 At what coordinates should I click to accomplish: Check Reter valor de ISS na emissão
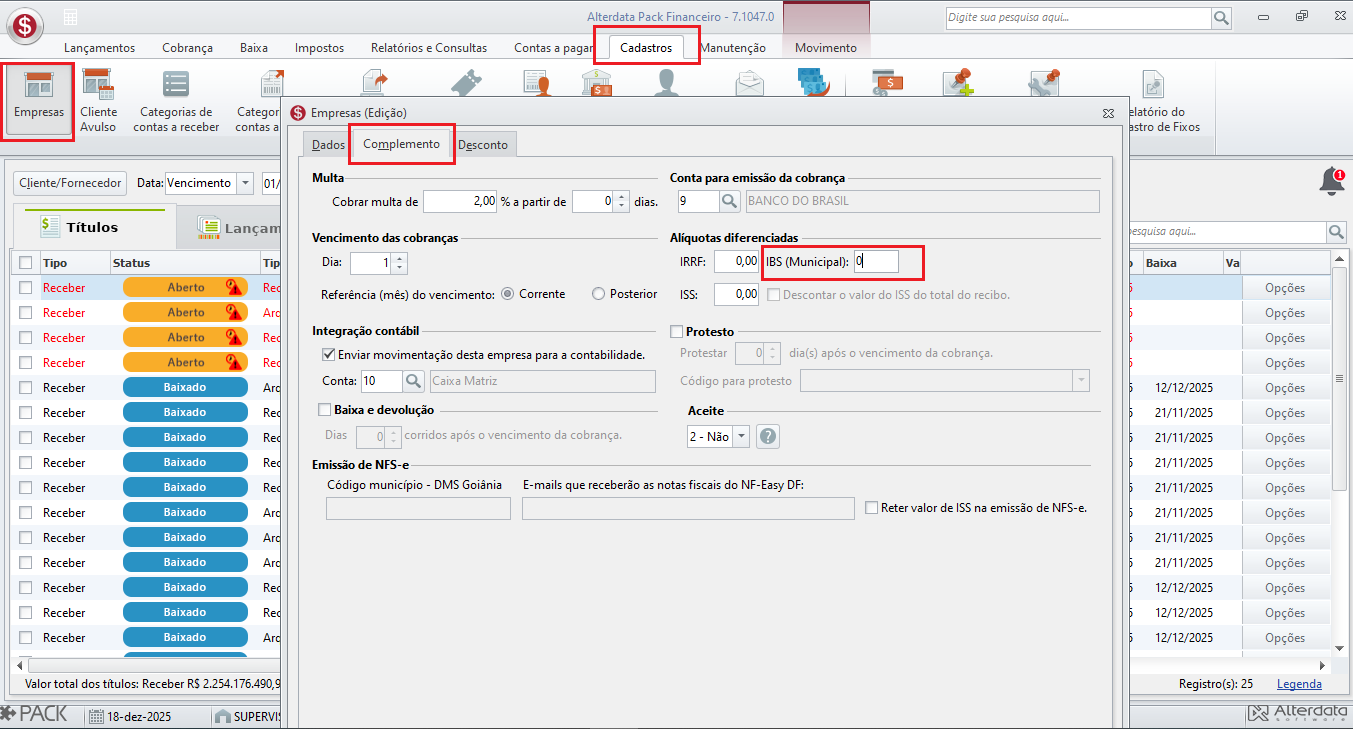[872, 508]
